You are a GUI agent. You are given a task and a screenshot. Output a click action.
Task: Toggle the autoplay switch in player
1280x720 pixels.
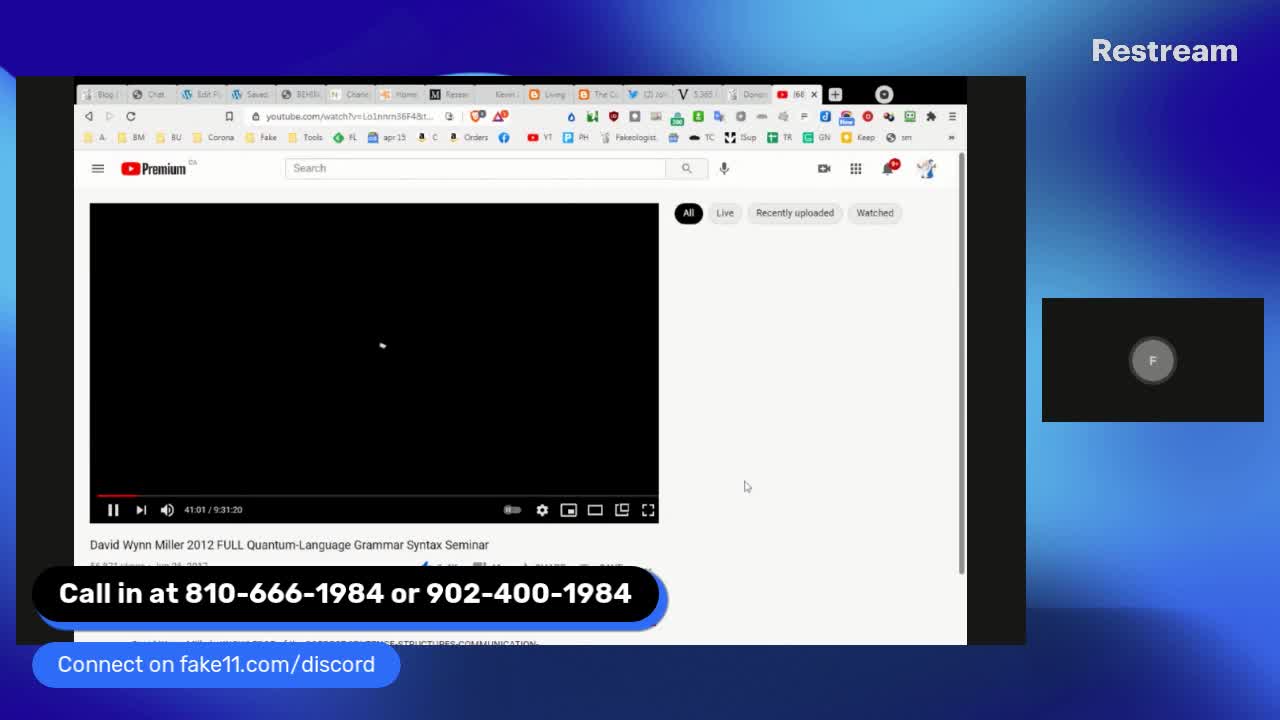512,510
